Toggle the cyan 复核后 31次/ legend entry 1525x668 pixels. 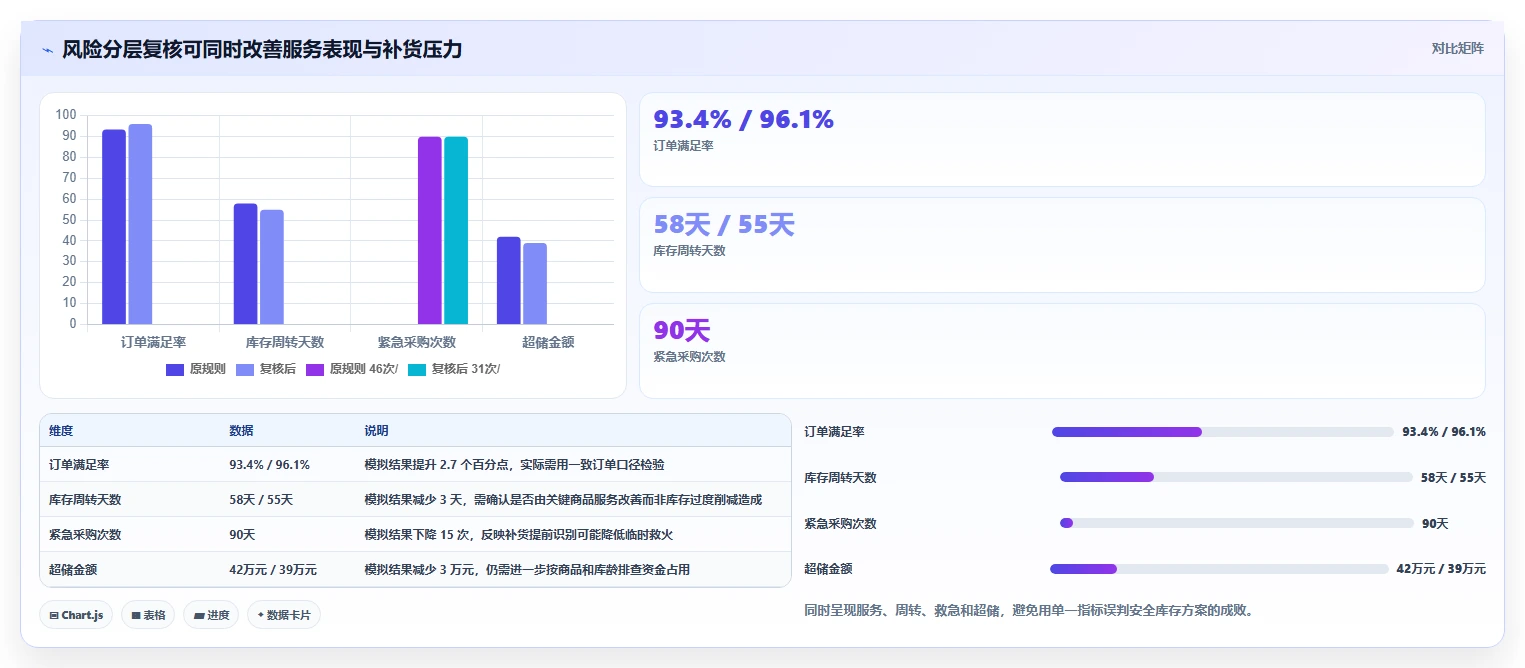coord(454,369)
